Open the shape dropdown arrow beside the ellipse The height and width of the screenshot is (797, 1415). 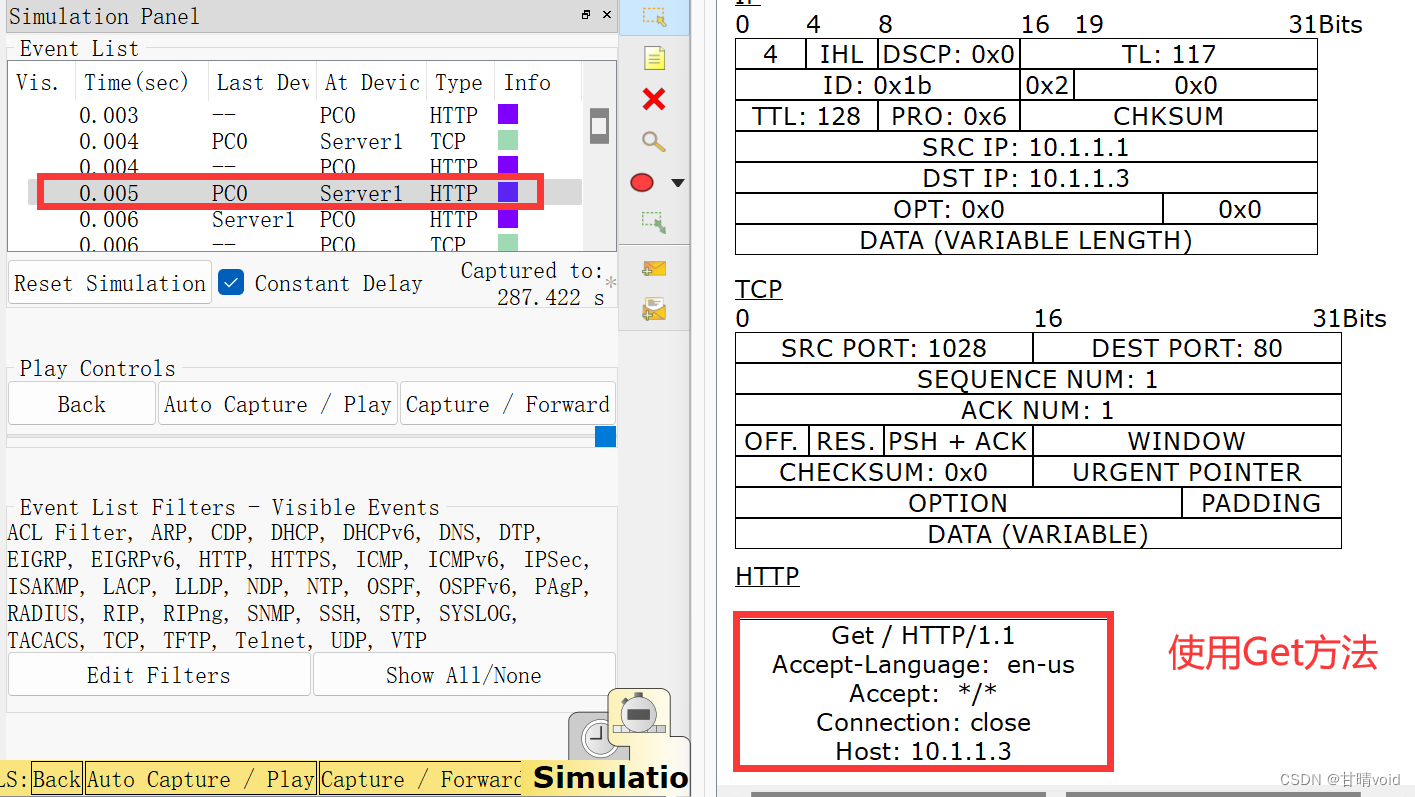pyautogui.click(x=678, y=183)
